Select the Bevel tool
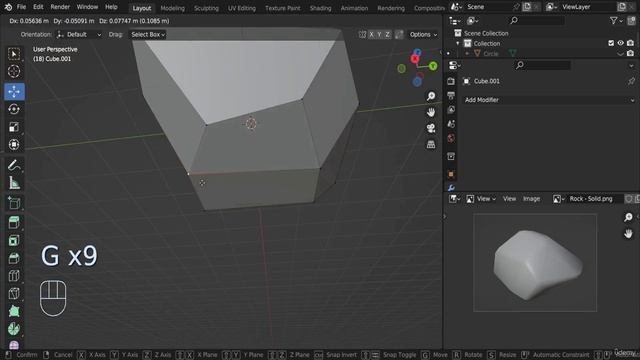This screenshot has height=360, width=640. click(x=14, y=258)
